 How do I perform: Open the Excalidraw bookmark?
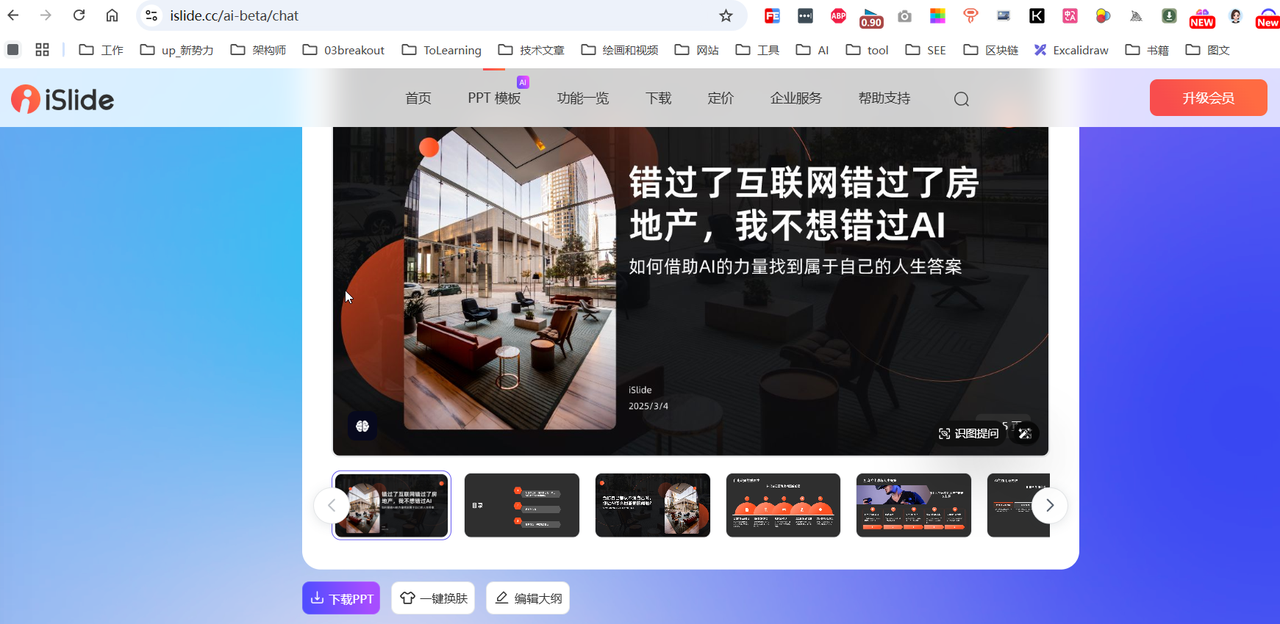click(1072, 49)
